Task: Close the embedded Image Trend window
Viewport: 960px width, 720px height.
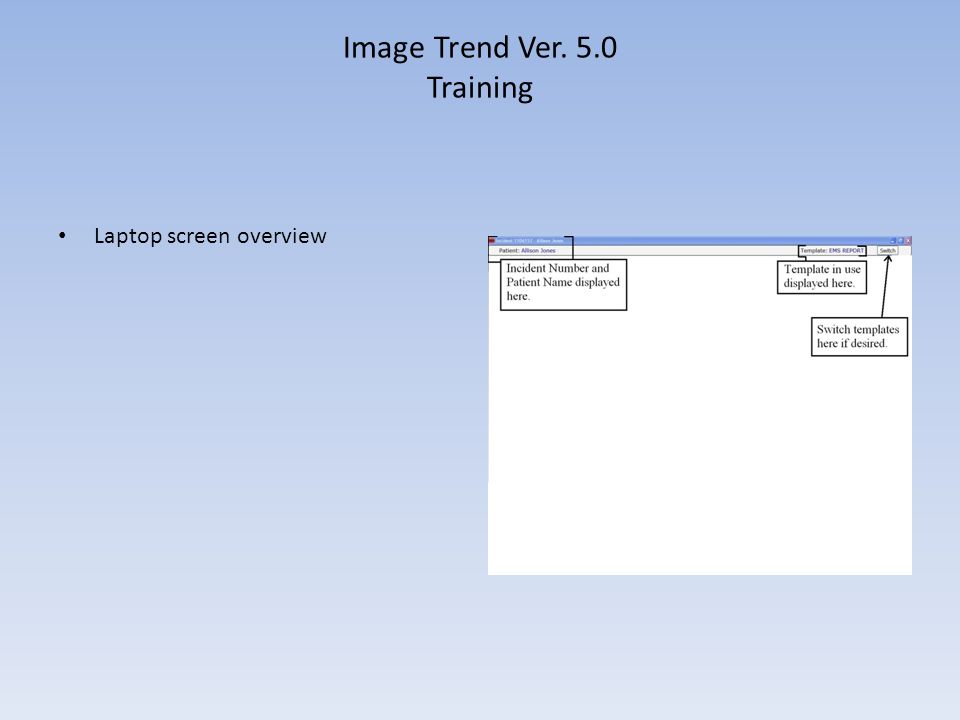Action: pyautogui.click(x=909, y=241)
